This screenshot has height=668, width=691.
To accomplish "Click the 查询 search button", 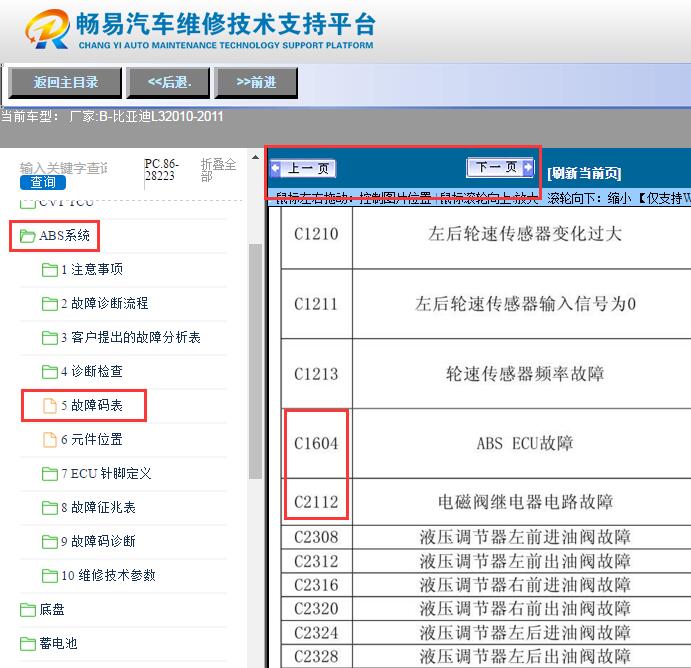I will point(43,182).
